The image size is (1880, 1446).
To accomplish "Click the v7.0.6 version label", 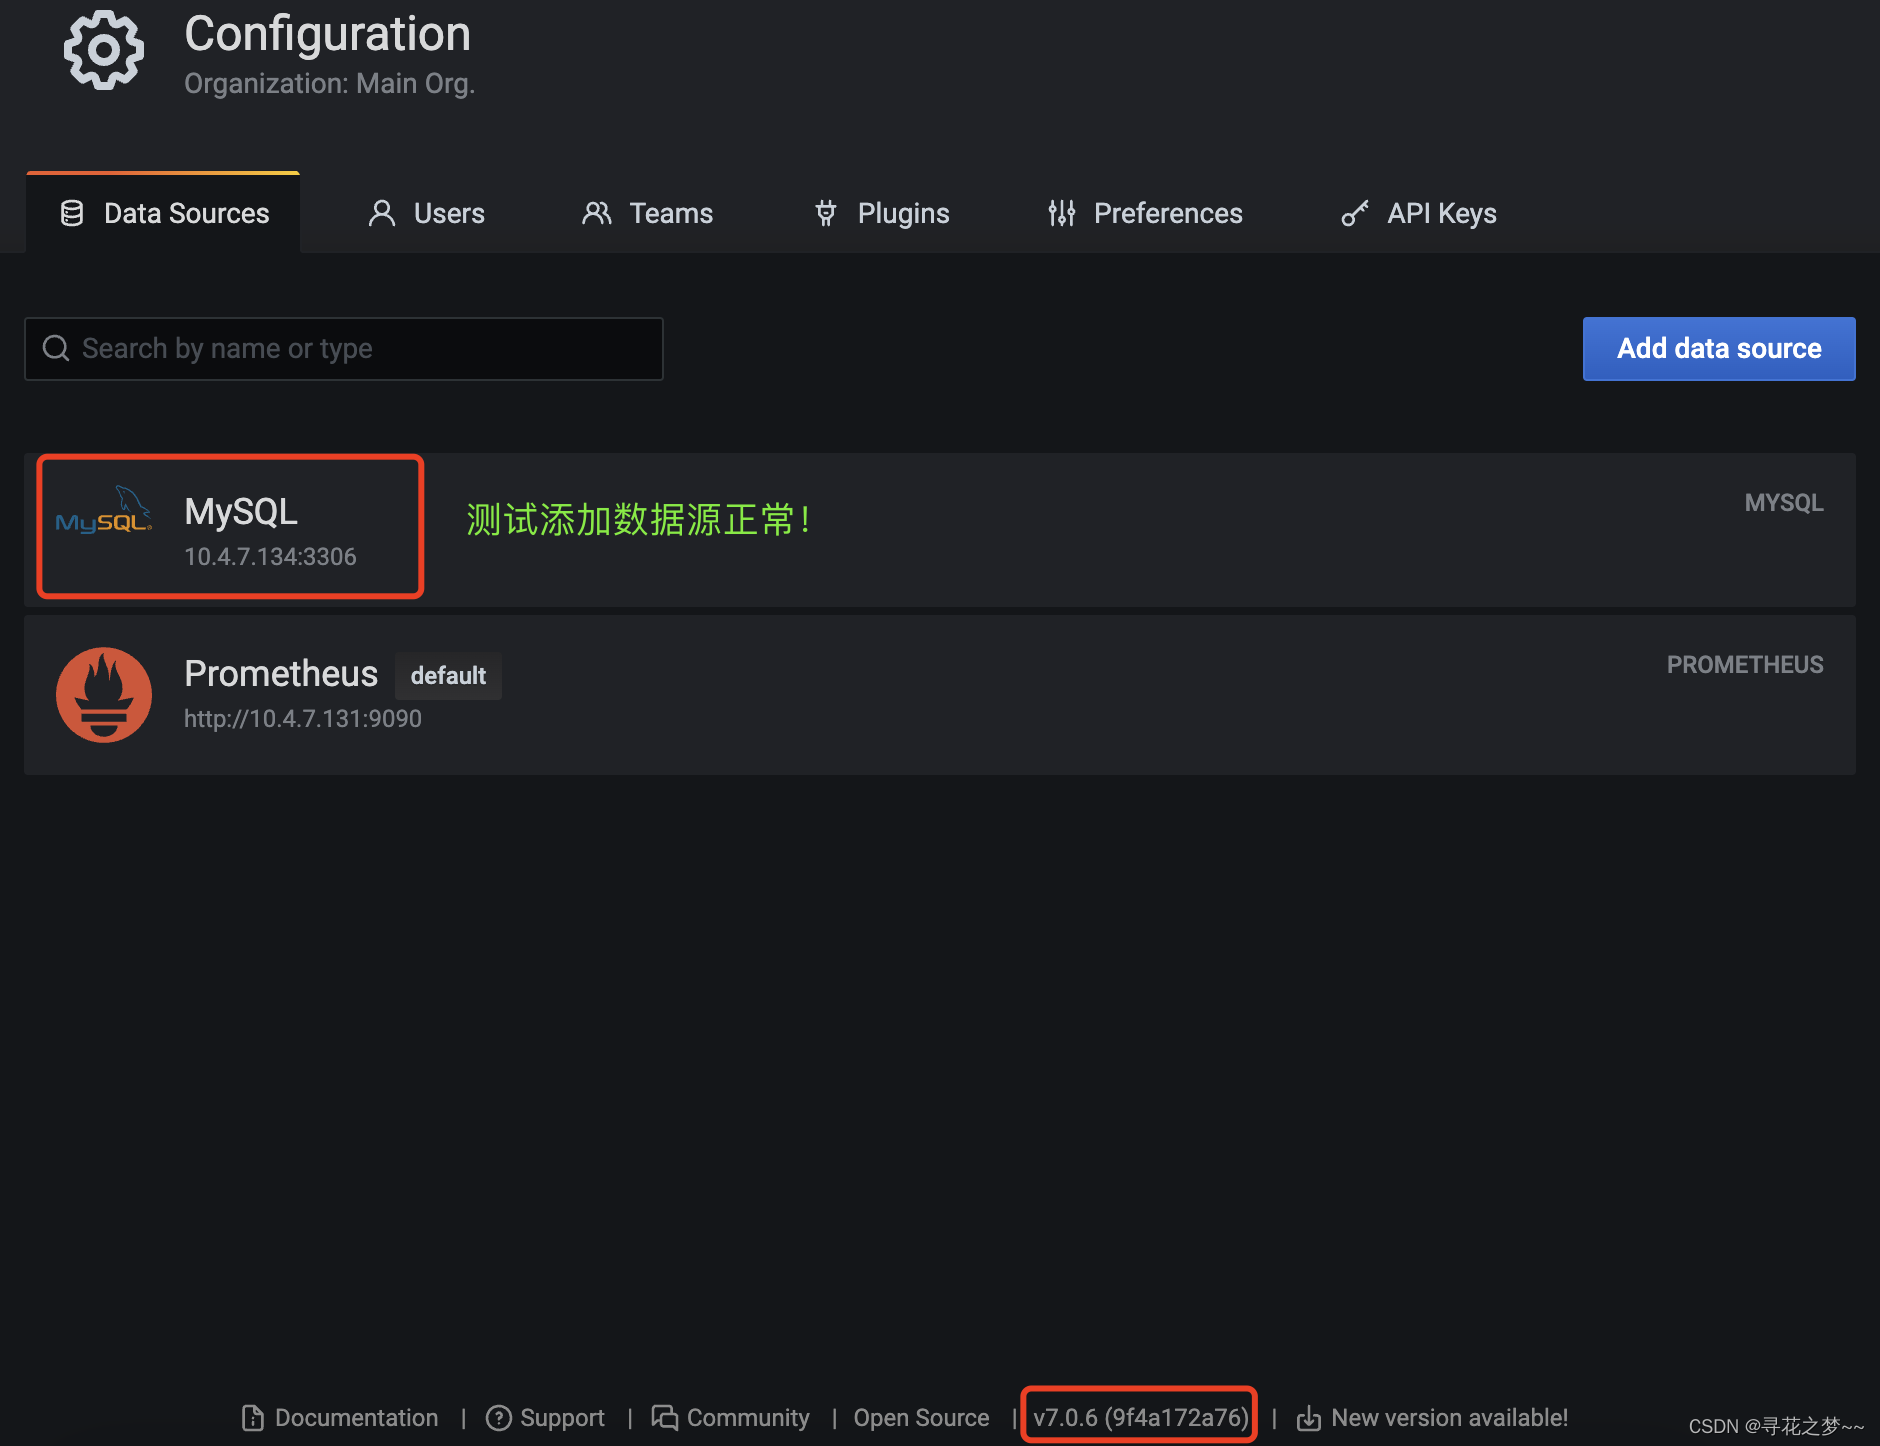I will (1138, 1417).
